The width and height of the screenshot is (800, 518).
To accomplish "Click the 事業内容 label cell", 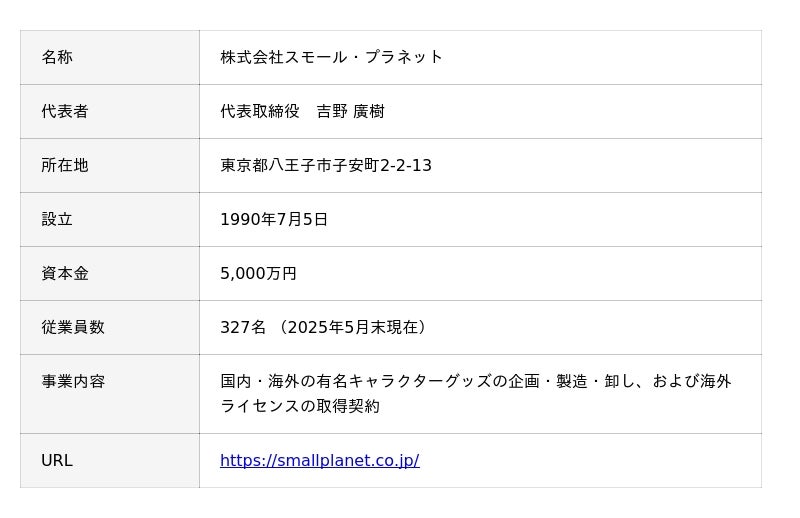I will 73,381.
